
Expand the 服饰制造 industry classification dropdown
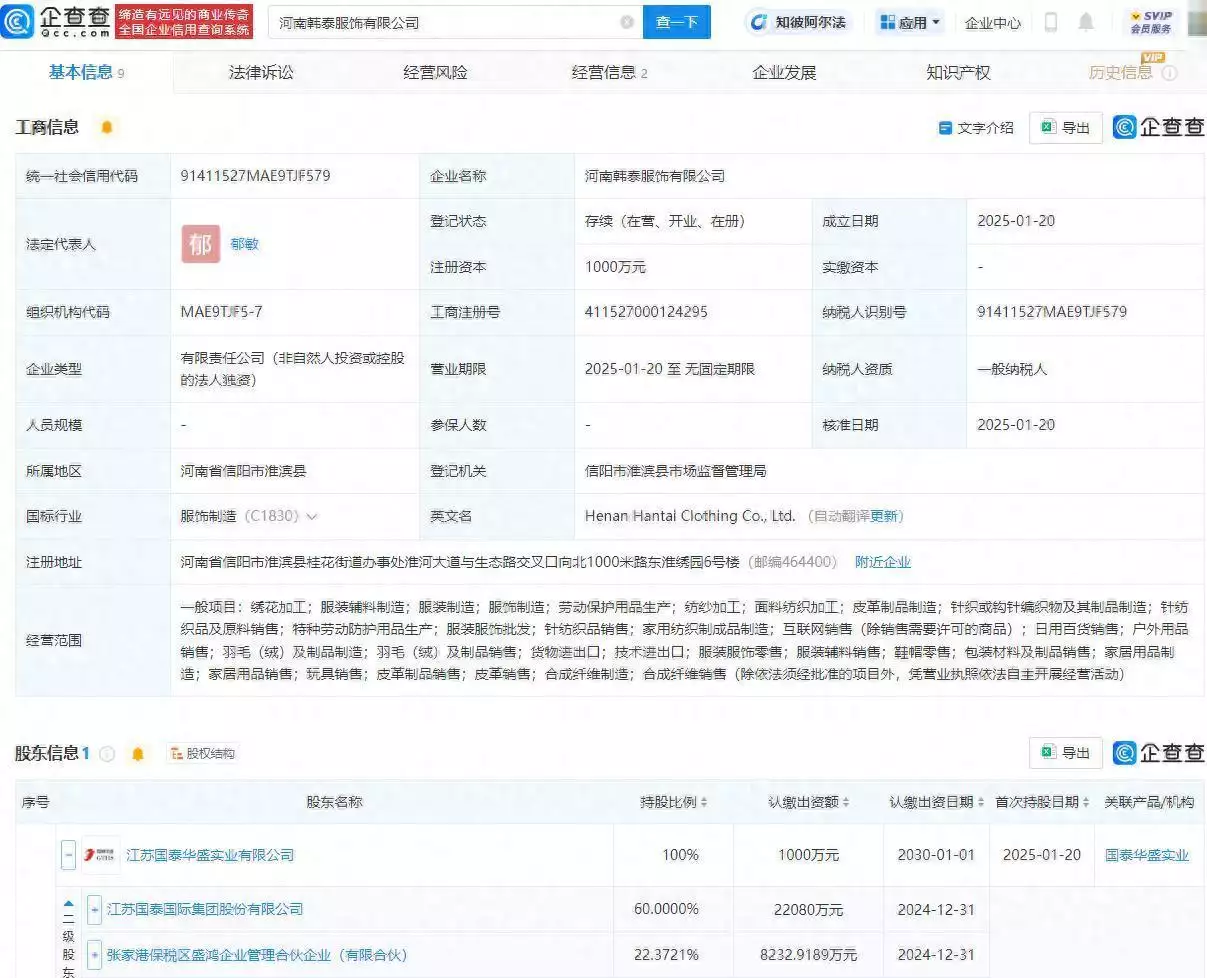point(312,517)
